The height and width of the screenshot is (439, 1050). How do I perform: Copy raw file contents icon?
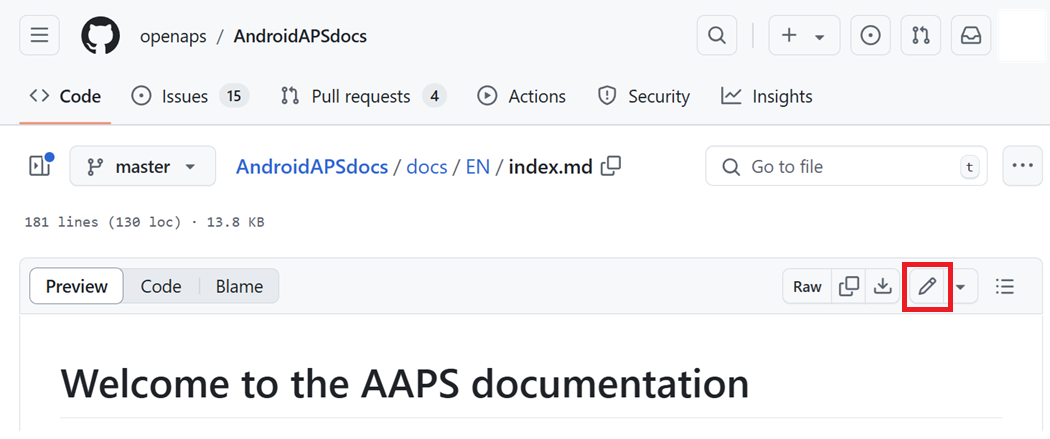click(x=848, y=286)
